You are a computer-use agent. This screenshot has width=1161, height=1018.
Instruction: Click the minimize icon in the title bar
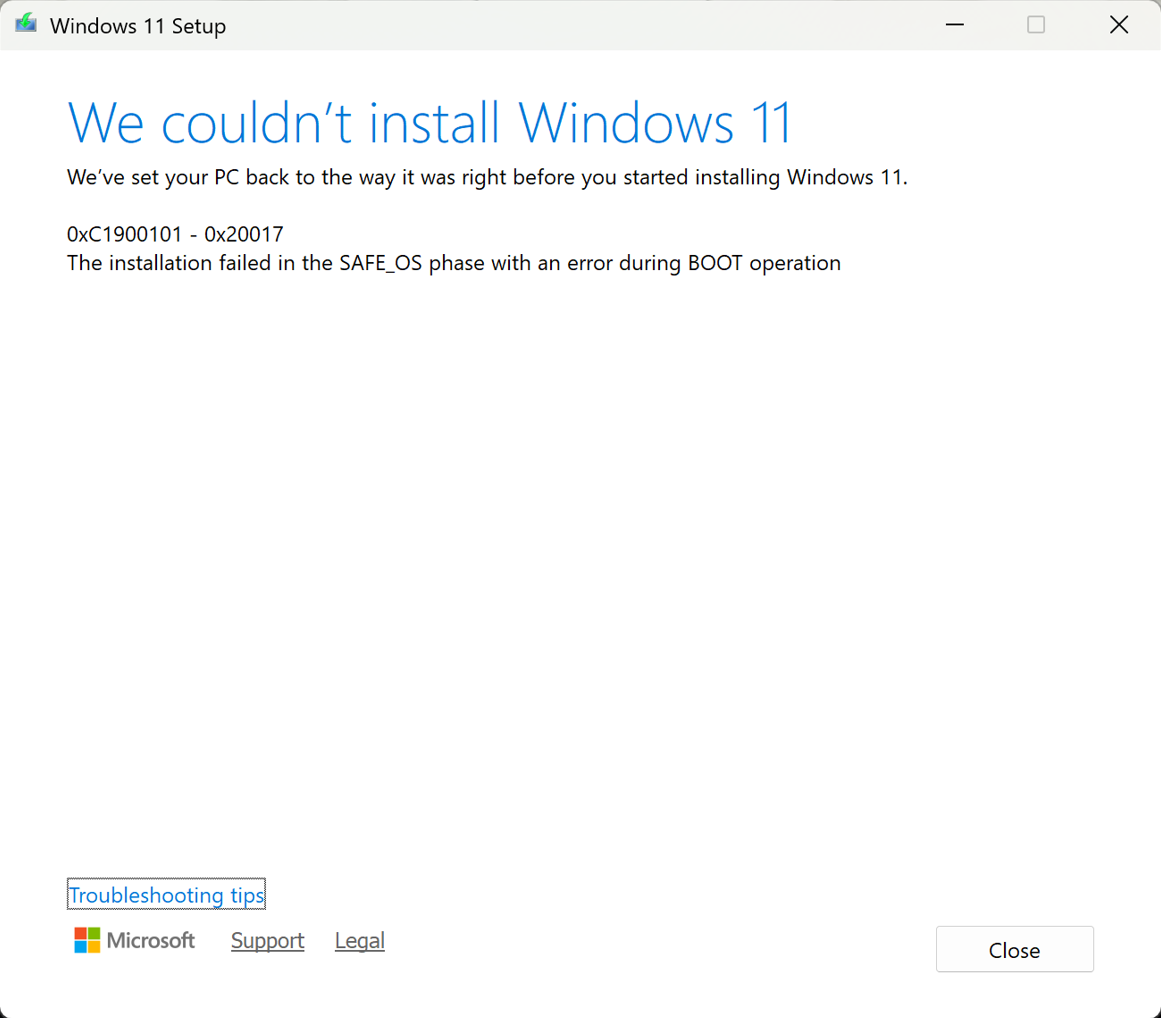(x=954, y=24)
